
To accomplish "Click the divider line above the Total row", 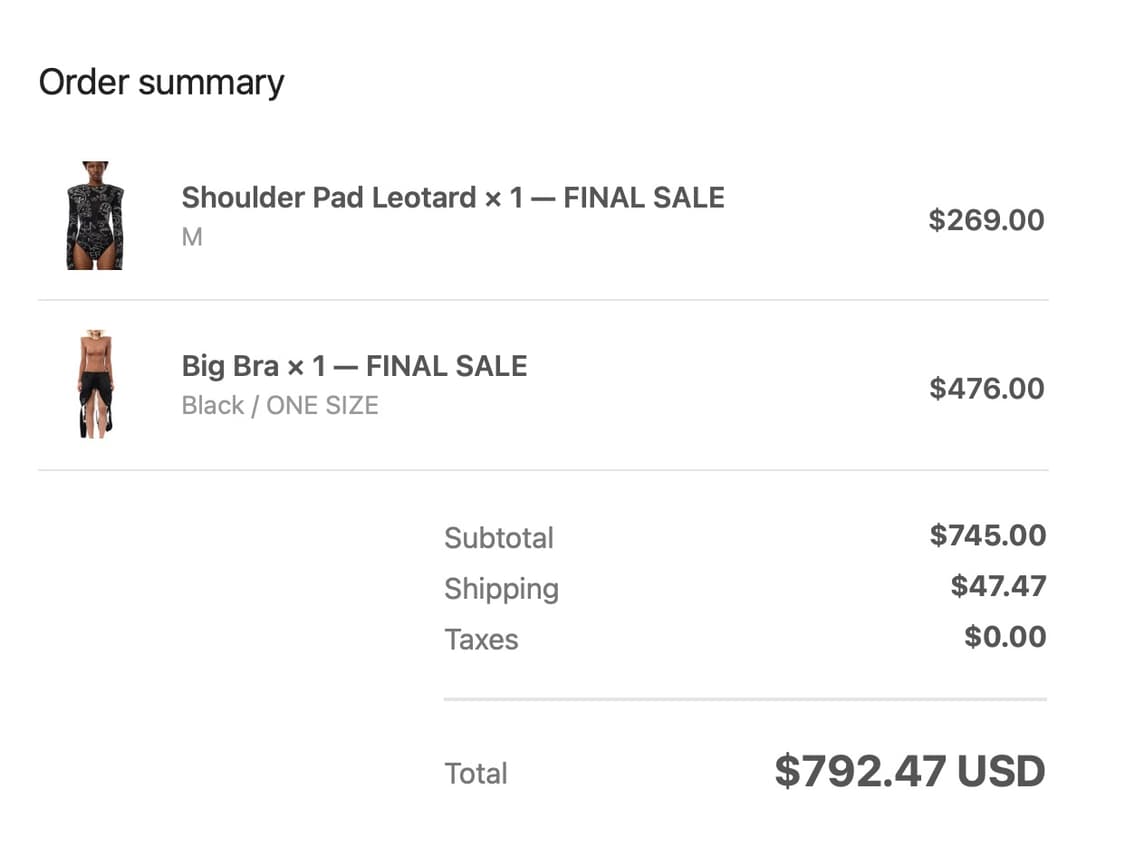I will coord(745,699).
